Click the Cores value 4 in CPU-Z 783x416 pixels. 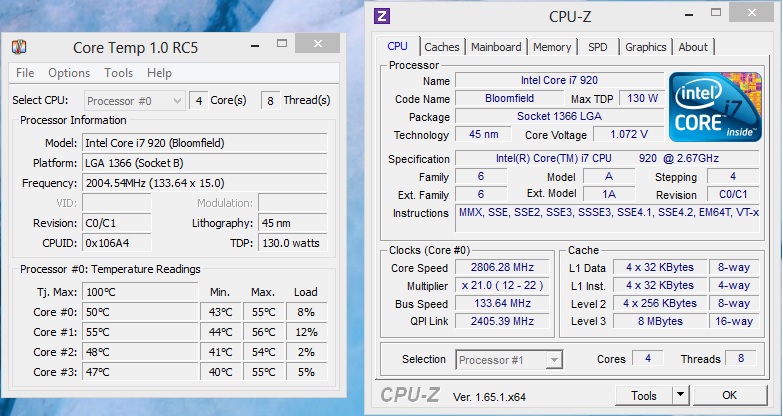648,358
